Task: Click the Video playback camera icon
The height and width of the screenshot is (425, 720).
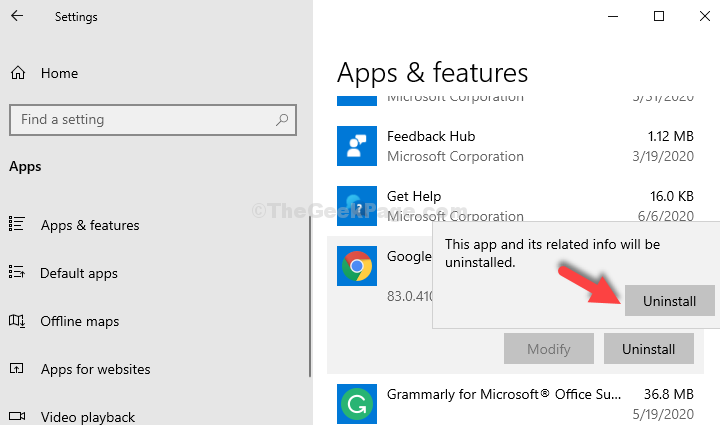Action: [x=17, y=416]
